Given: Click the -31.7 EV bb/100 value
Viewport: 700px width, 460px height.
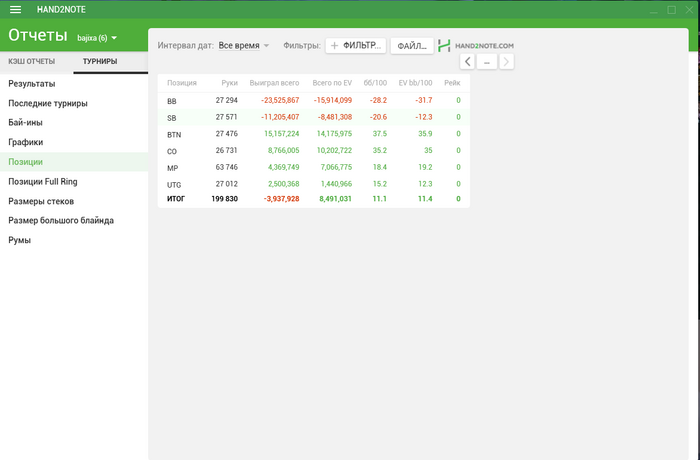Looking at the screenshot, I should (424, 100).
